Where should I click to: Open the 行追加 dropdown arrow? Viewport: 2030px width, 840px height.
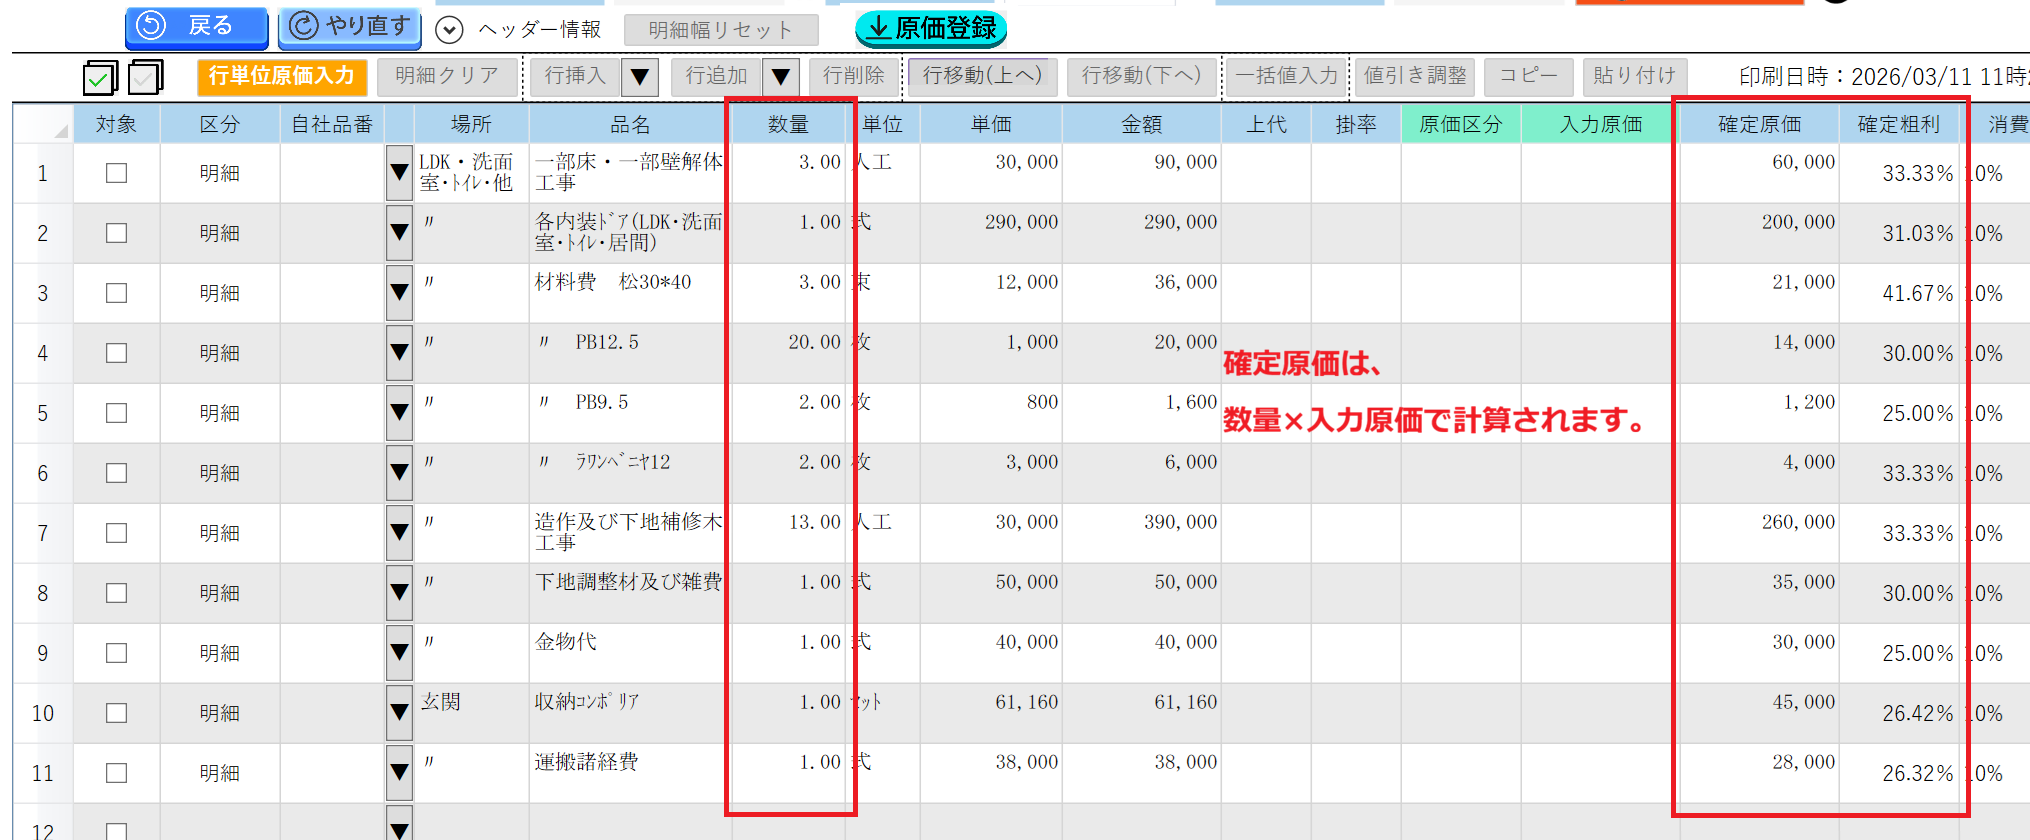(781, 76)
